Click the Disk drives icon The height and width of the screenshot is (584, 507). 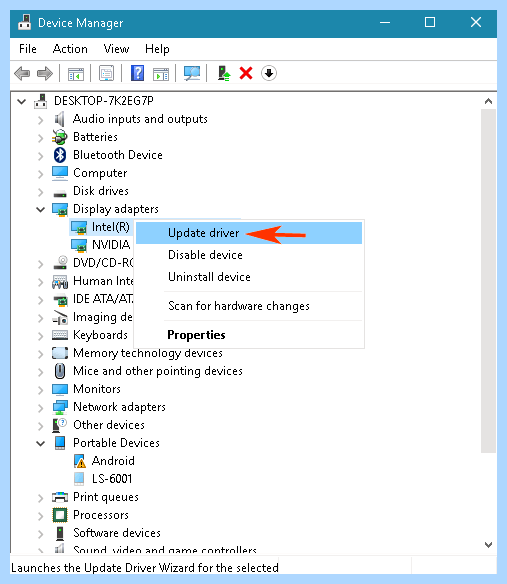(60, 193)
